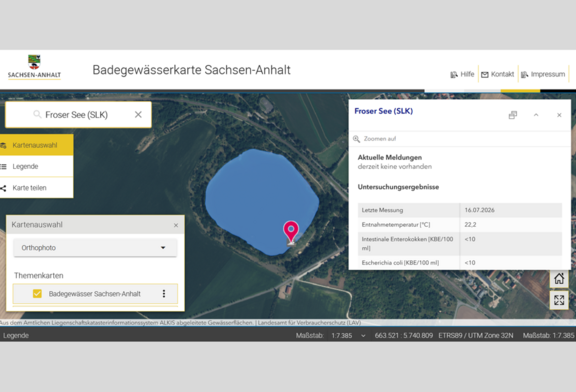Viewport: 576px width, 392px height.
Task: Close the Kartenauswahl panel
Action: tap(176, 225)
